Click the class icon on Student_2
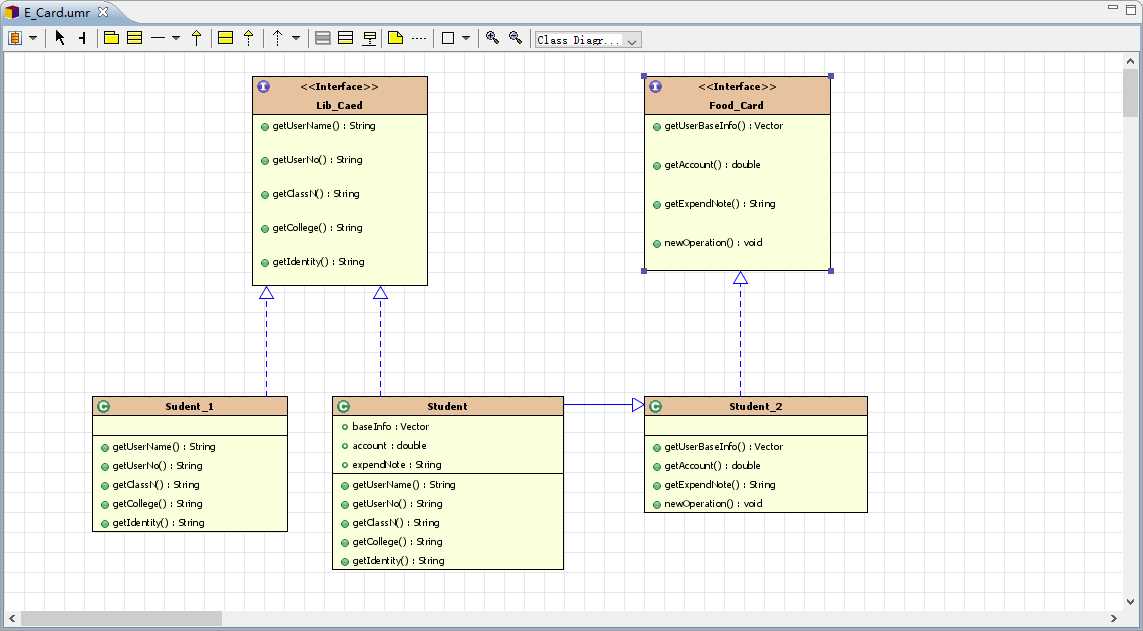Screen dimensions: 1143x631 655,407
